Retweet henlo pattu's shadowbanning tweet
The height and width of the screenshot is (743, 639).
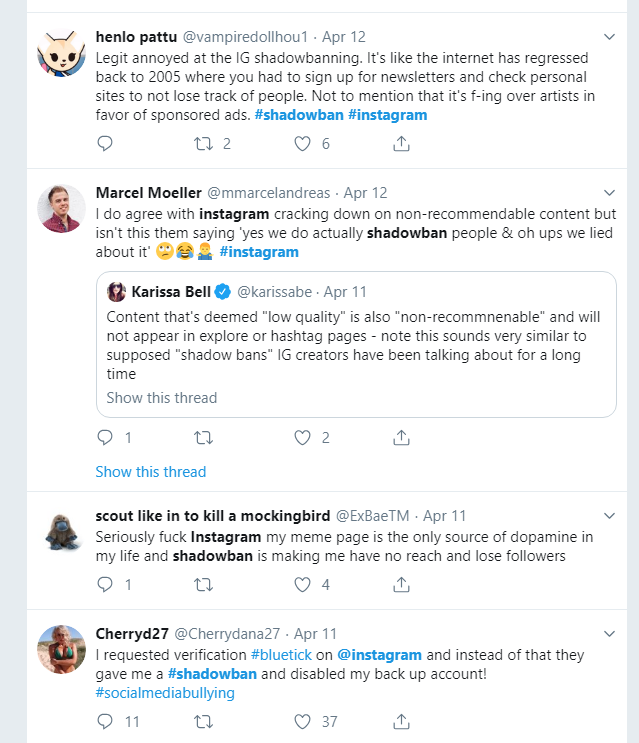pos(204,144)
